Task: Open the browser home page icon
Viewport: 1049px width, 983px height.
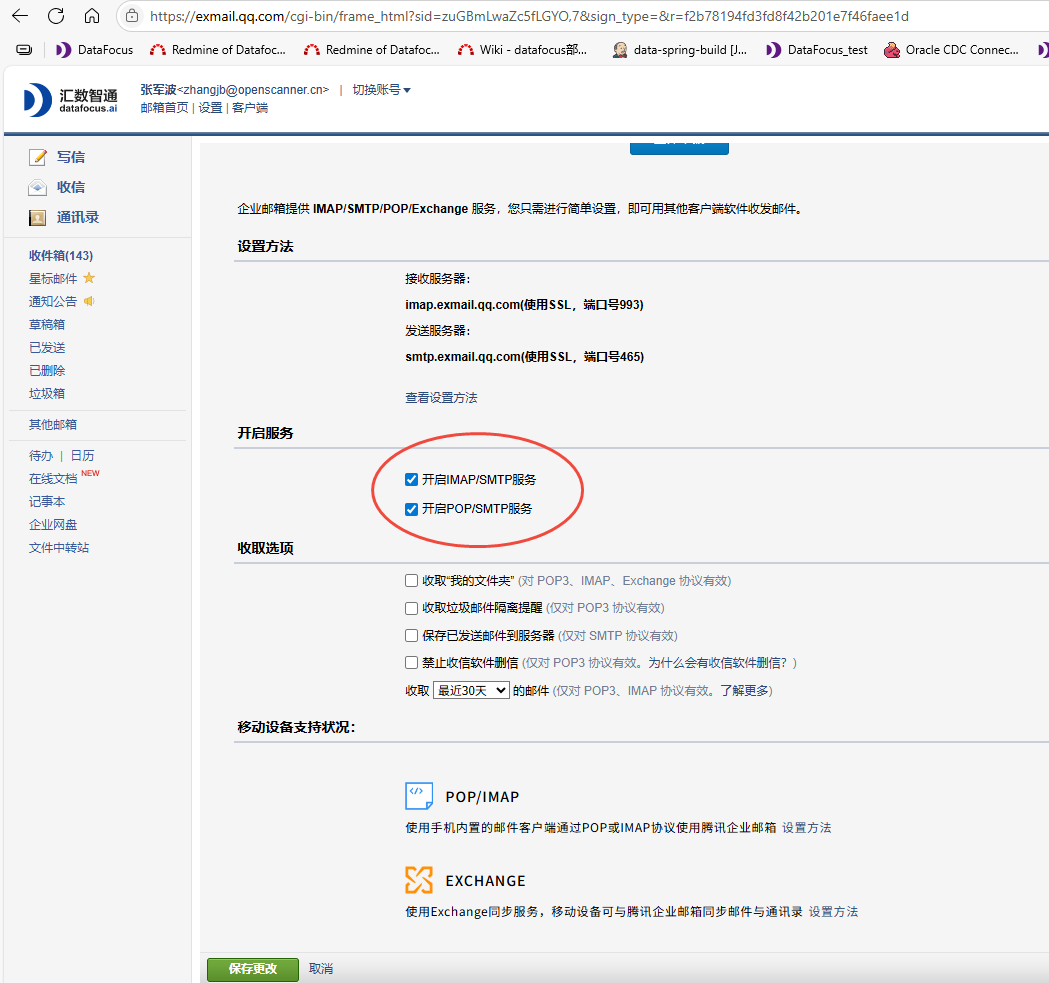Action: 92,16
